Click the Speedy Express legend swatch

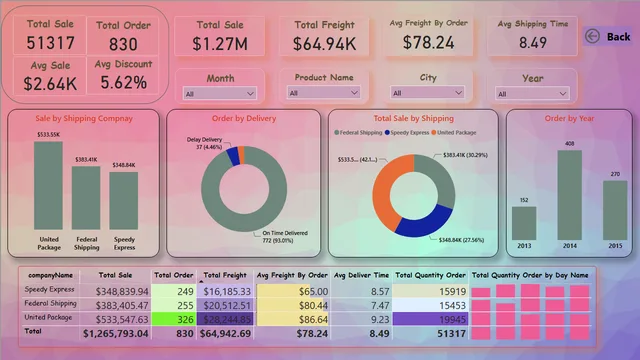[x=387, y=133]
